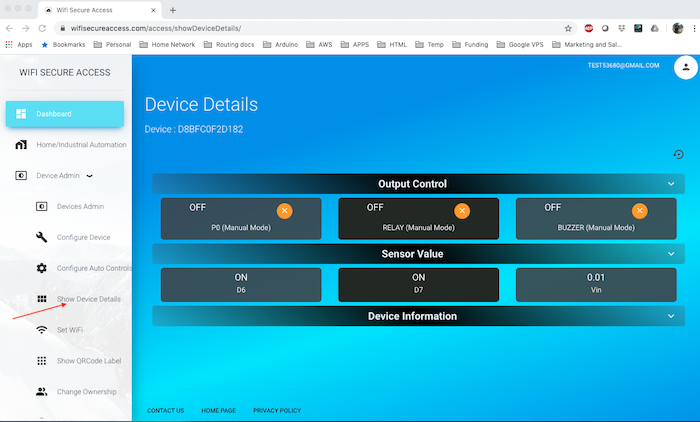Open Devices Admin page
The height and width of the screenshot is (422, 700).
pyautogui.click(x=80, y=206)
